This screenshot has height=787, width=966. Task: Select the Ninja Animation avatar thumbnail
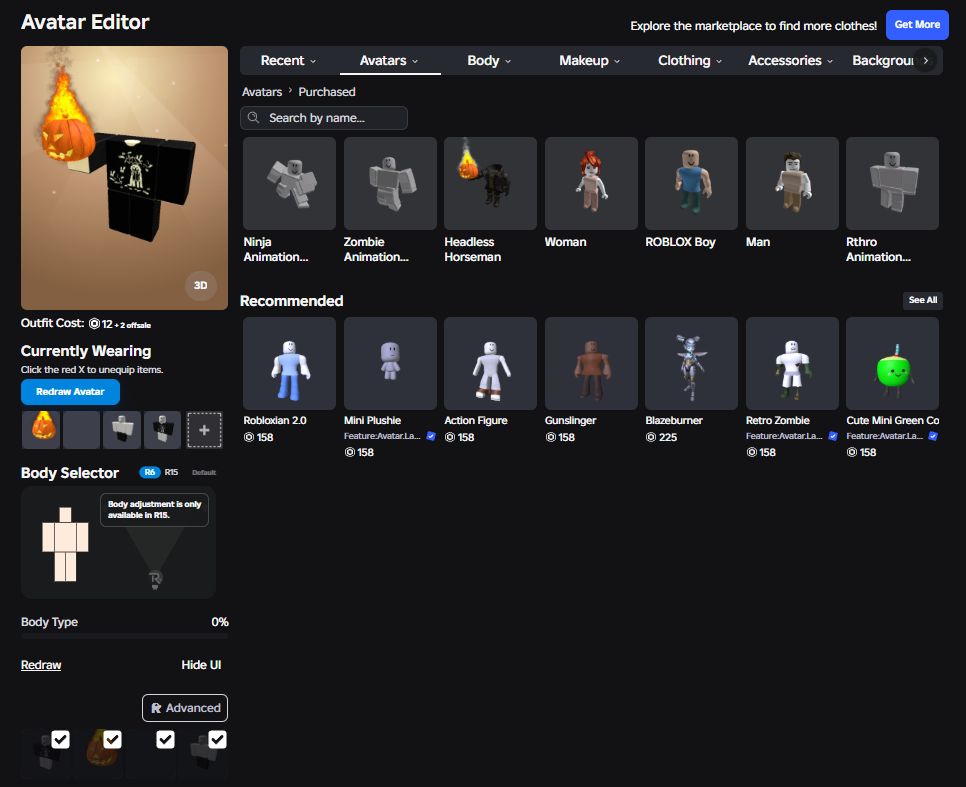click(x=290, y=183)
